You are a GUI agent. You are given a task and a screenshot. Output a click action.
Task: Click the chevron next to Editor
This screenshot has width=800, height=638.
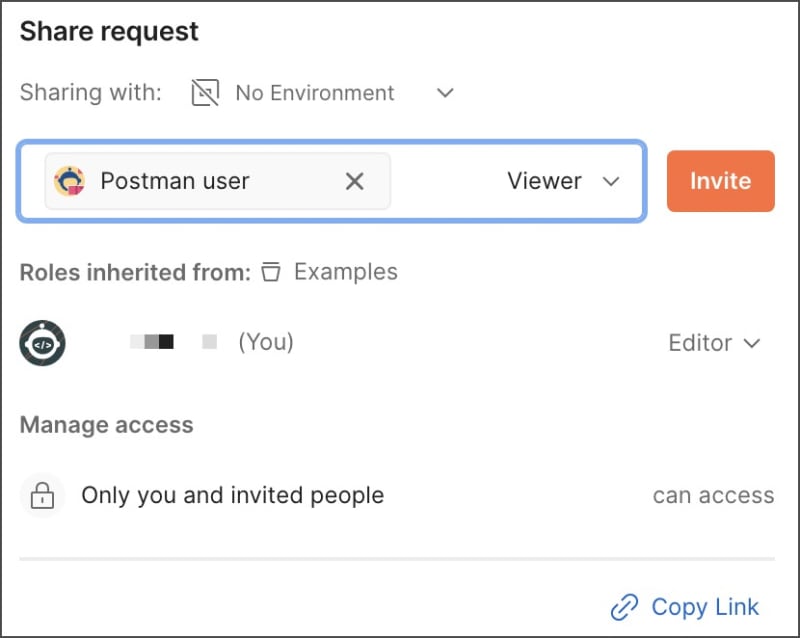(x=752, y=343)
